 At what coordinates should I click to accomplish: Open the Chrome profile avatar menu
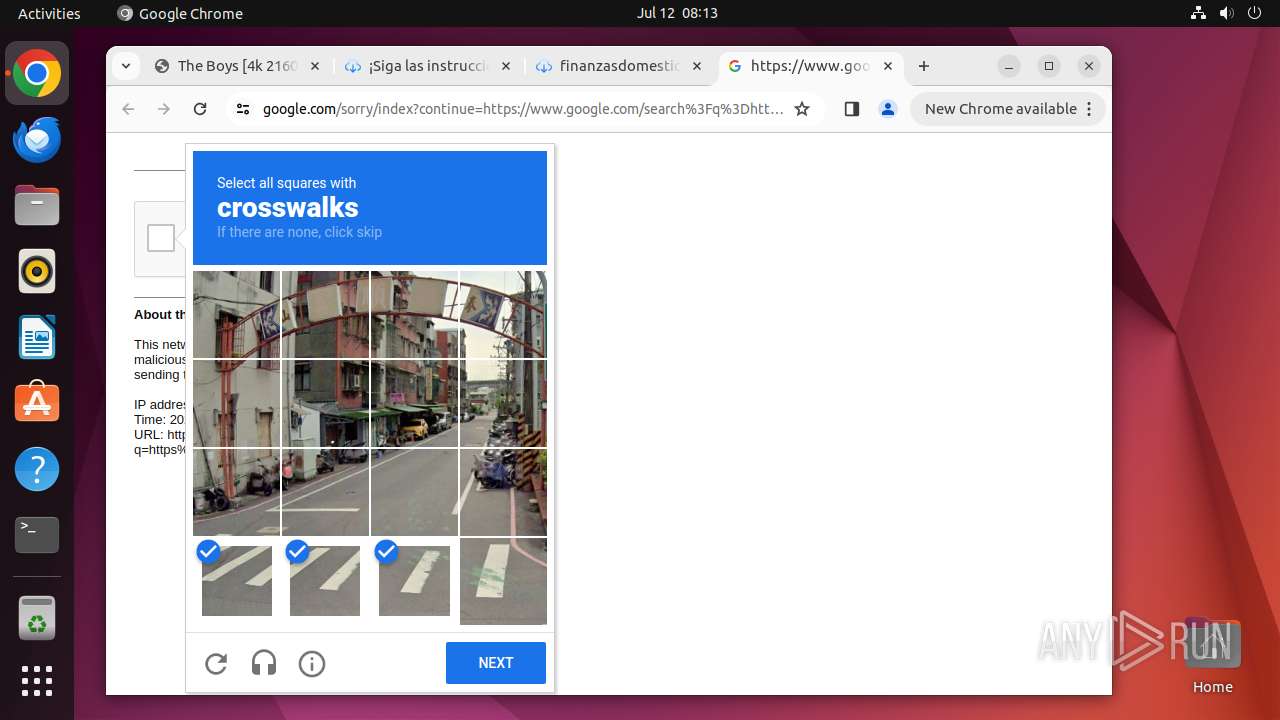(x=888, y=109)
